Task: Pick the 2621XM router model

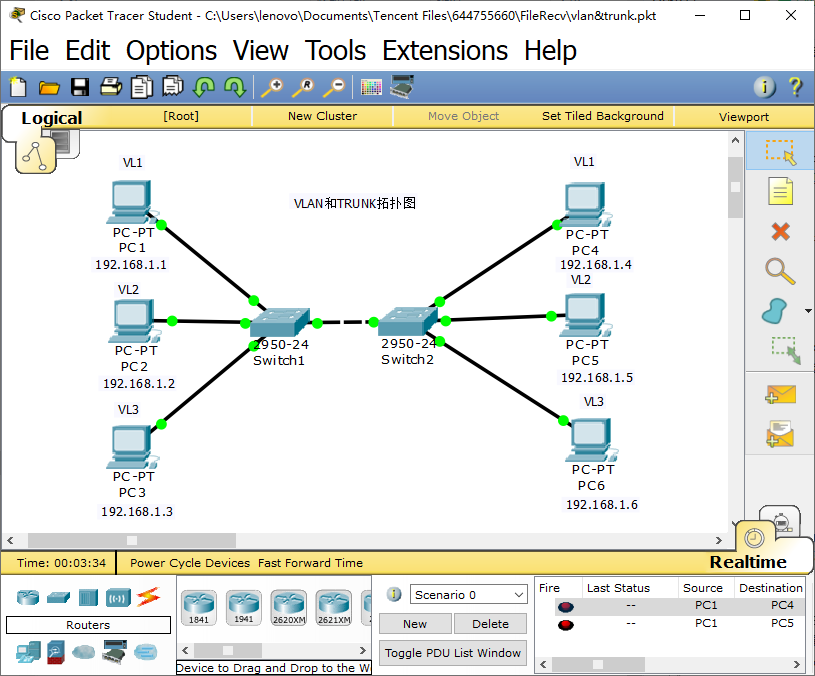Action: tap(334, 607)
